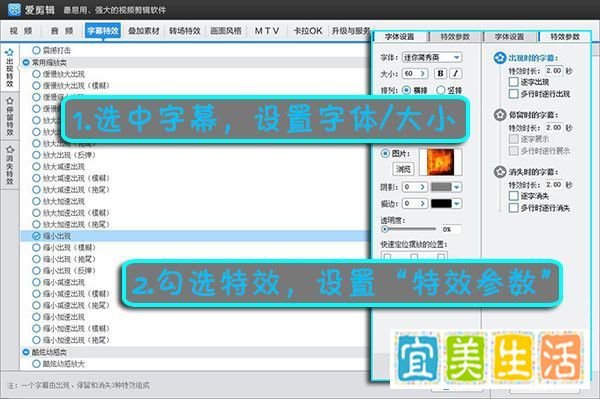
Task: Click the star icon of 停留特效
Action: coord(10,101)
